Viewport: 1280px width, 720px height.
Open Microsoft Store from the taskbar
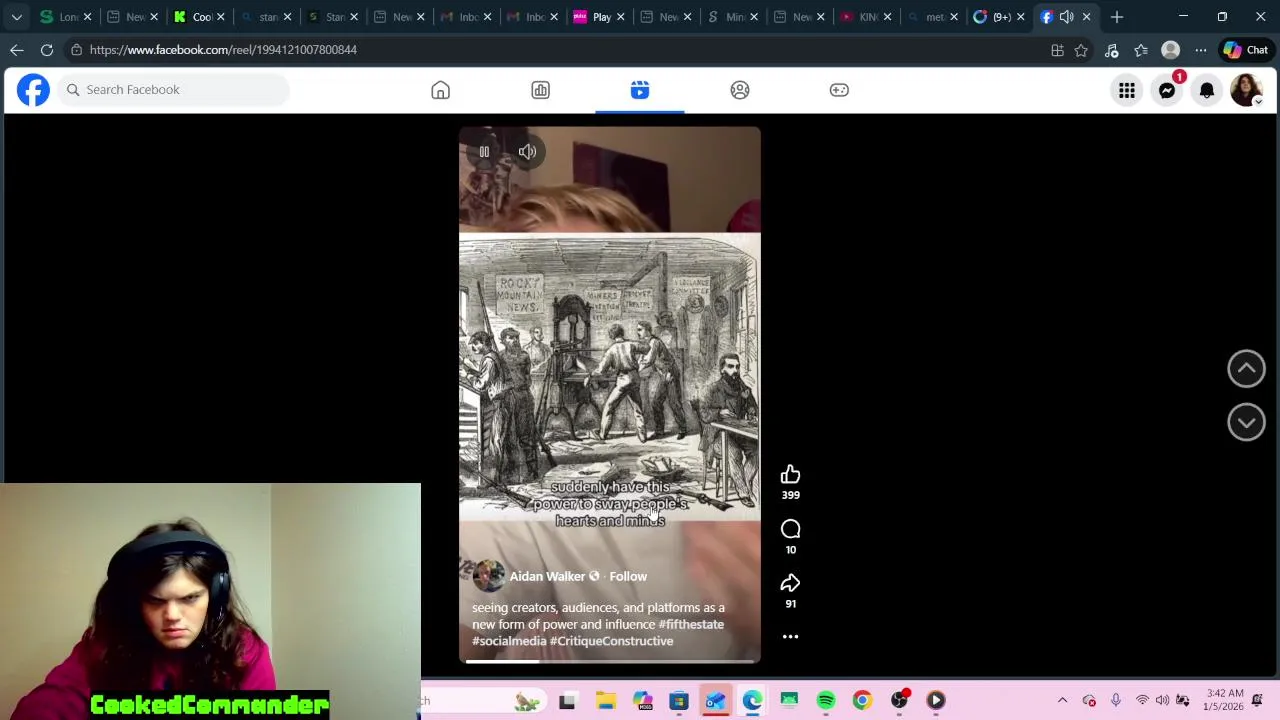click(679, 701)
